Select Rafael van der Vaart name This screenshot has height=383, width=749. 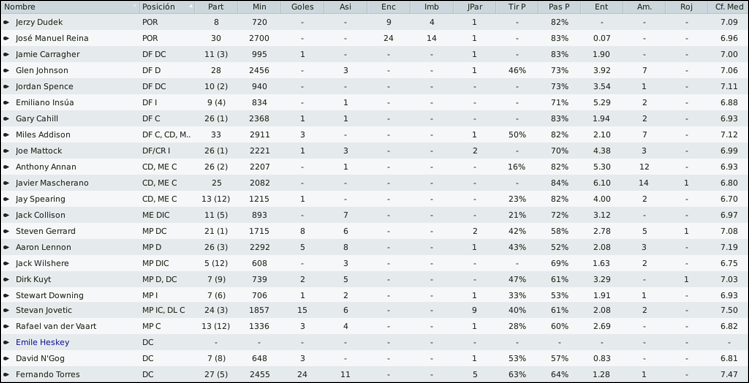pyautogui.click(x=56, y=327)
